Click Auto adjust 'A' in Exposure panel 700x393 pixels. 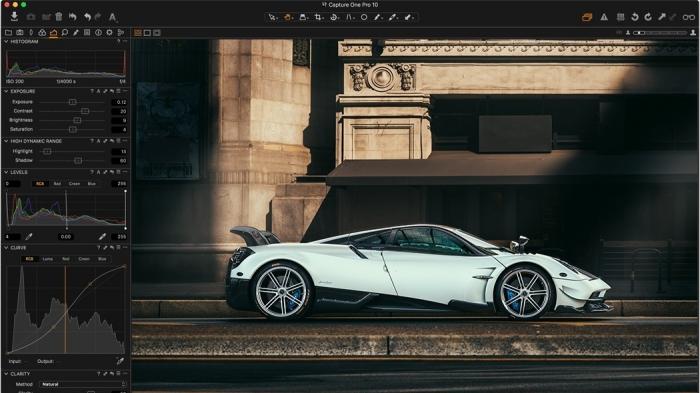pos(99,91)
